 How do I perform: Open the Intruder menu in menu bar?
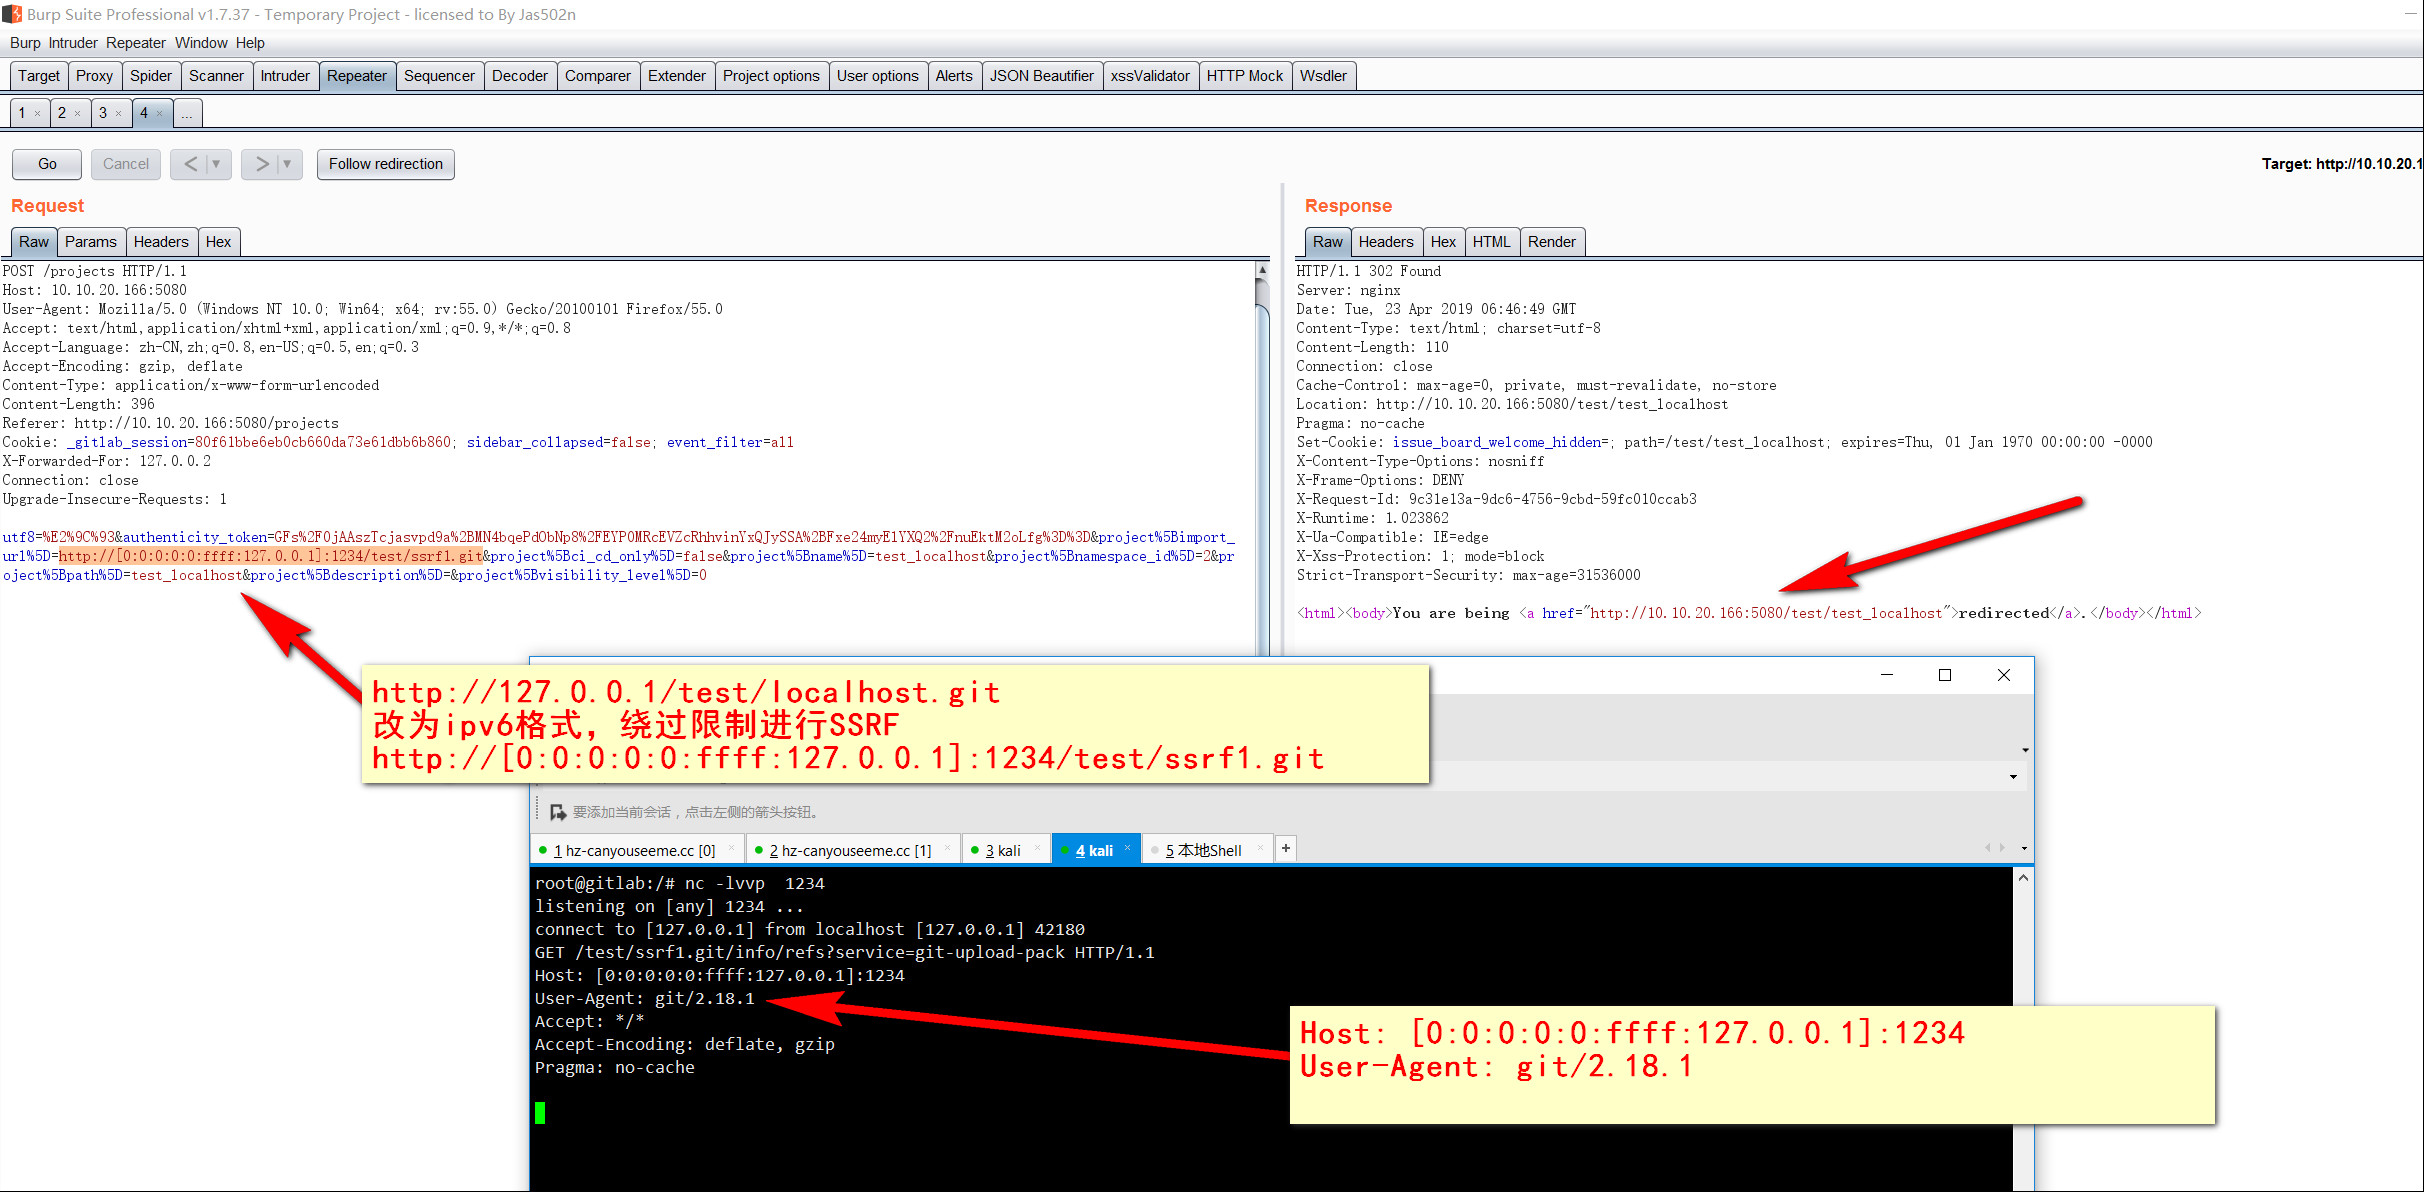tap(73, 43)
